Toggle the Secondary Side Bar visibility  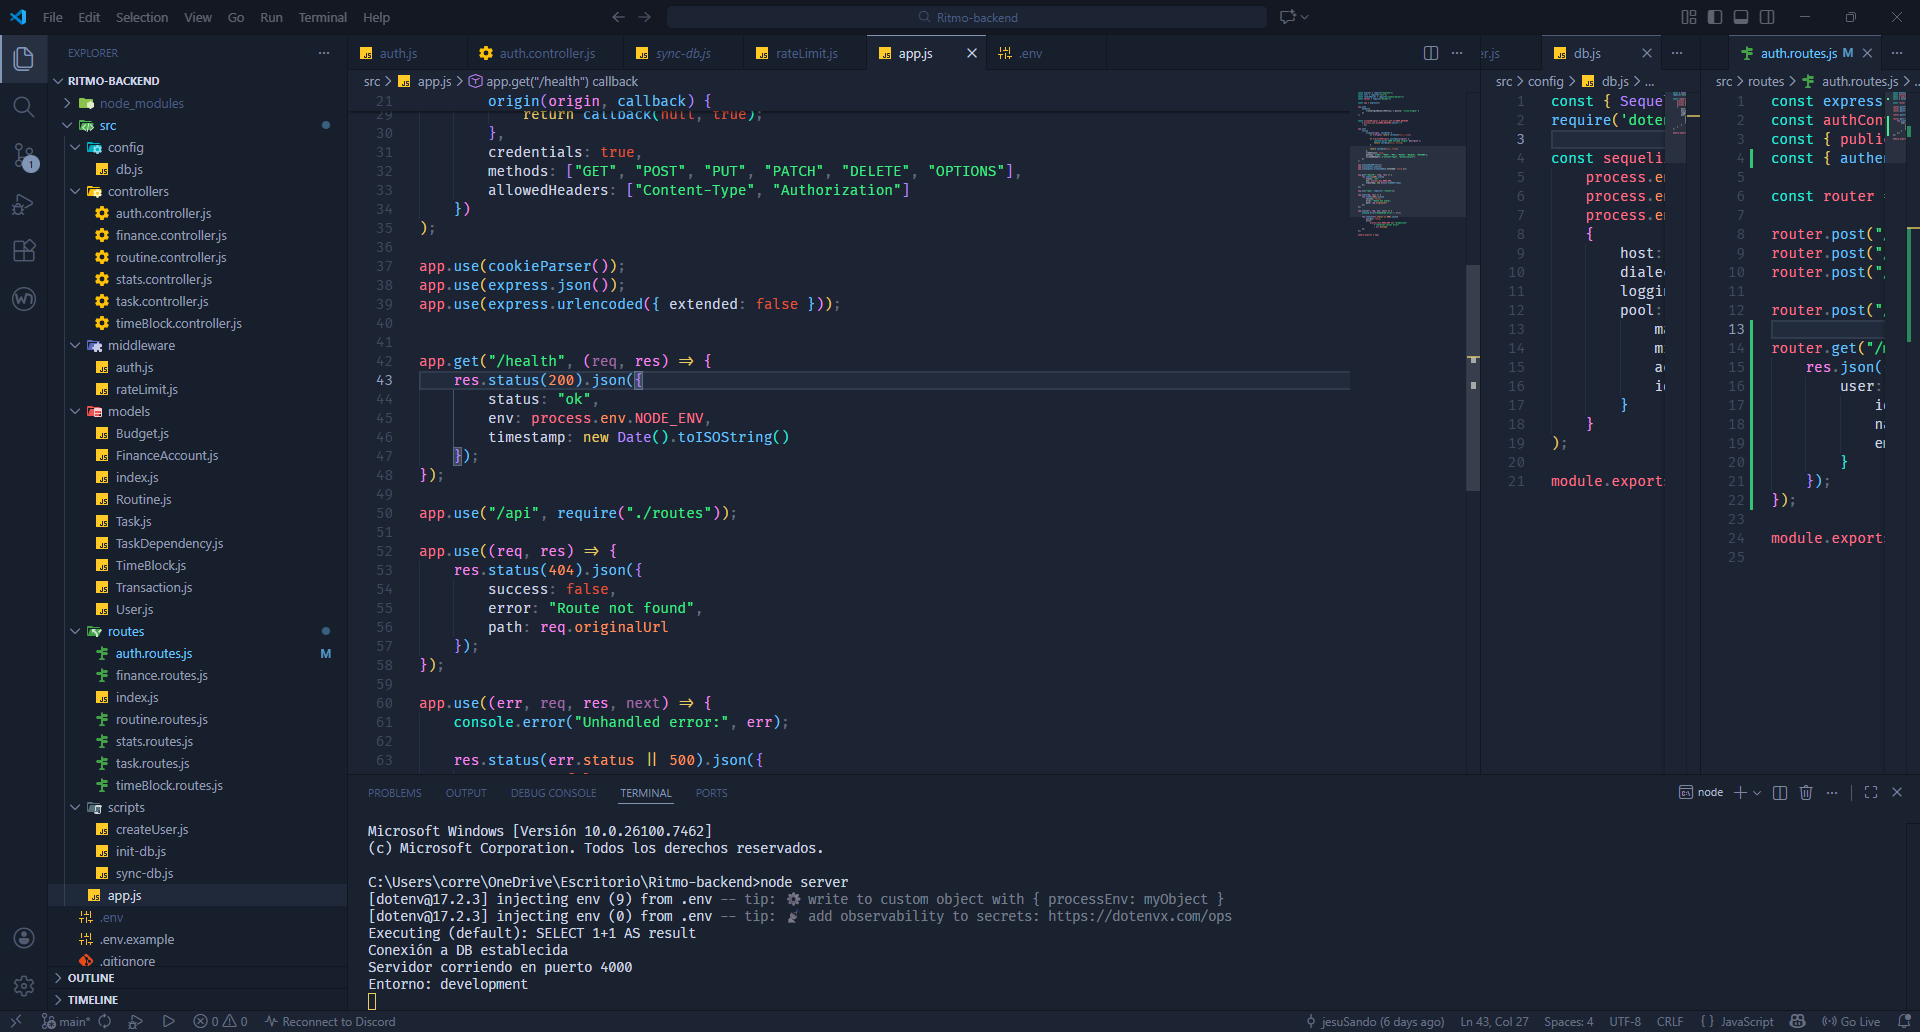[x=1767, y=17]
